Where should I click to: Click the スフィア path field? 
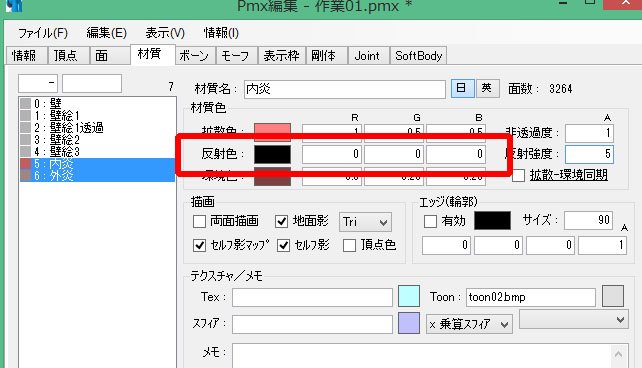coord(312,325)
